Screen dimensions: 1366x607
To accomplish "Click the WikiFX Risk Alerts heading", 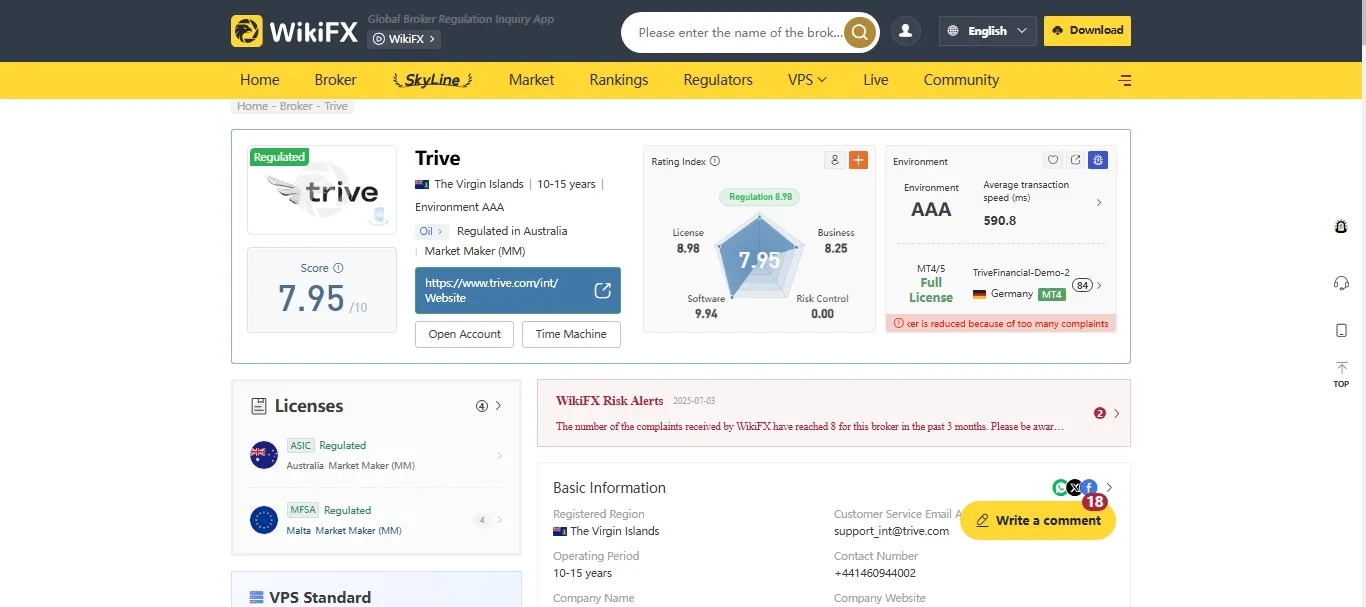I will click(x=609, y=400).
